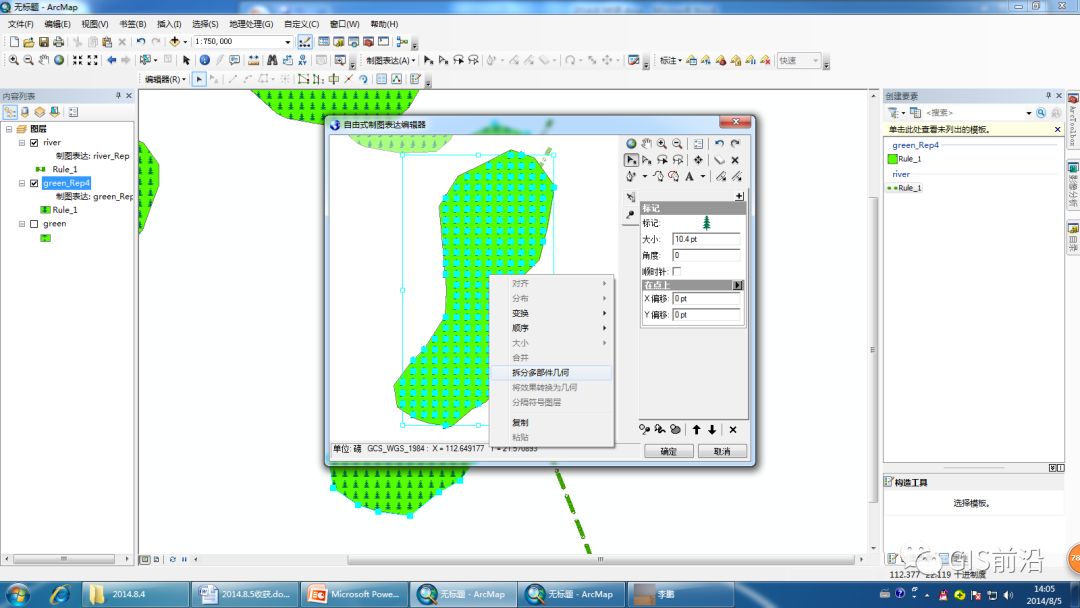Uncheck the river layer visibility
The height and width of the screenshot is (608, 1080).
click(x=34, y=143)
